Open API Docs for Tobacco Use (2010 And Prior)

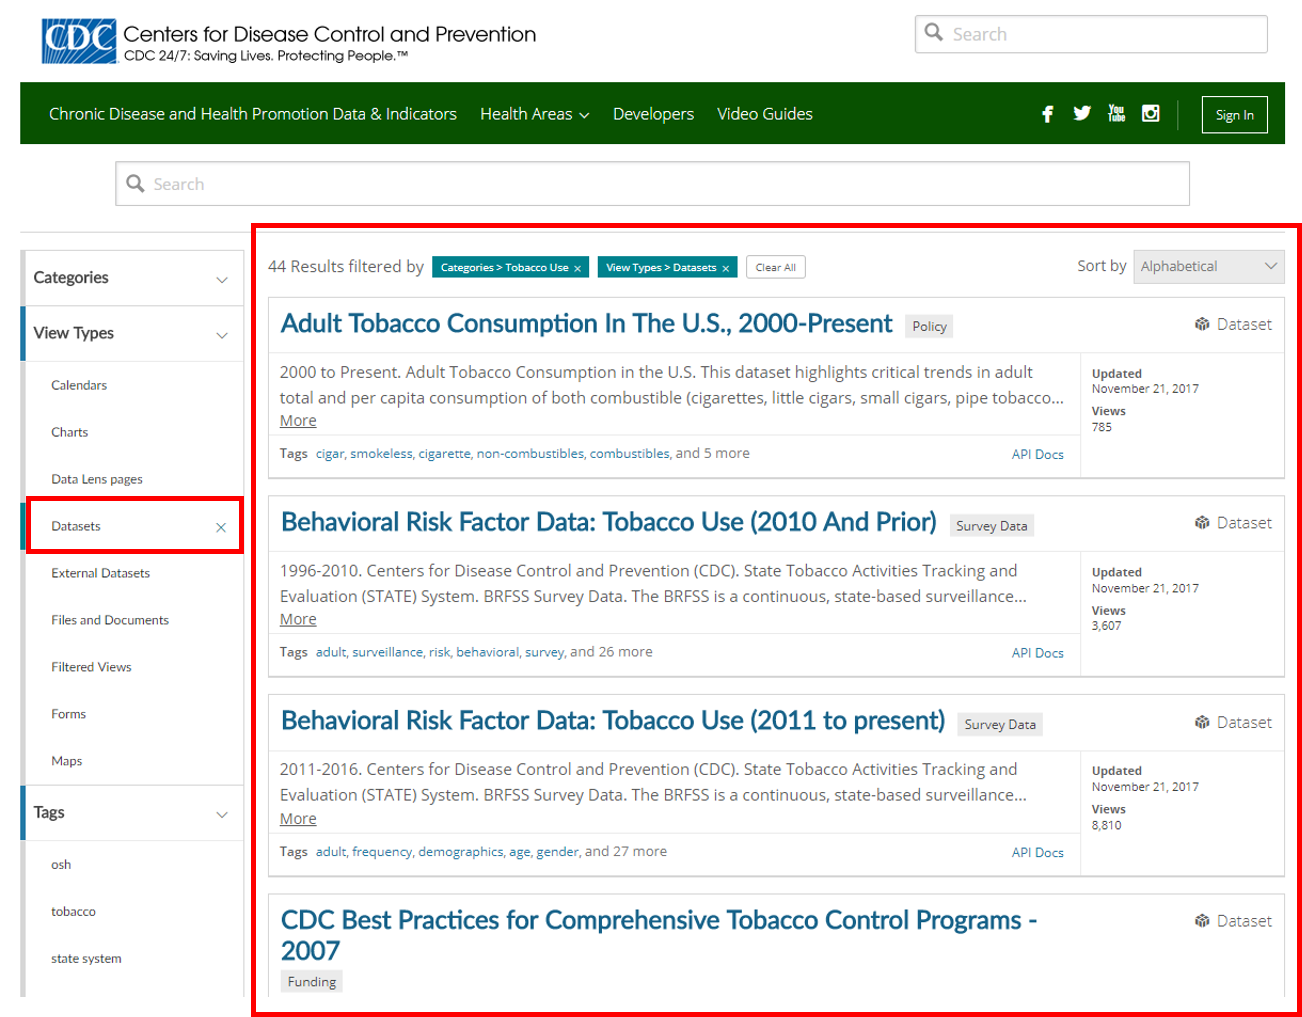click(x=1037, y=653)
